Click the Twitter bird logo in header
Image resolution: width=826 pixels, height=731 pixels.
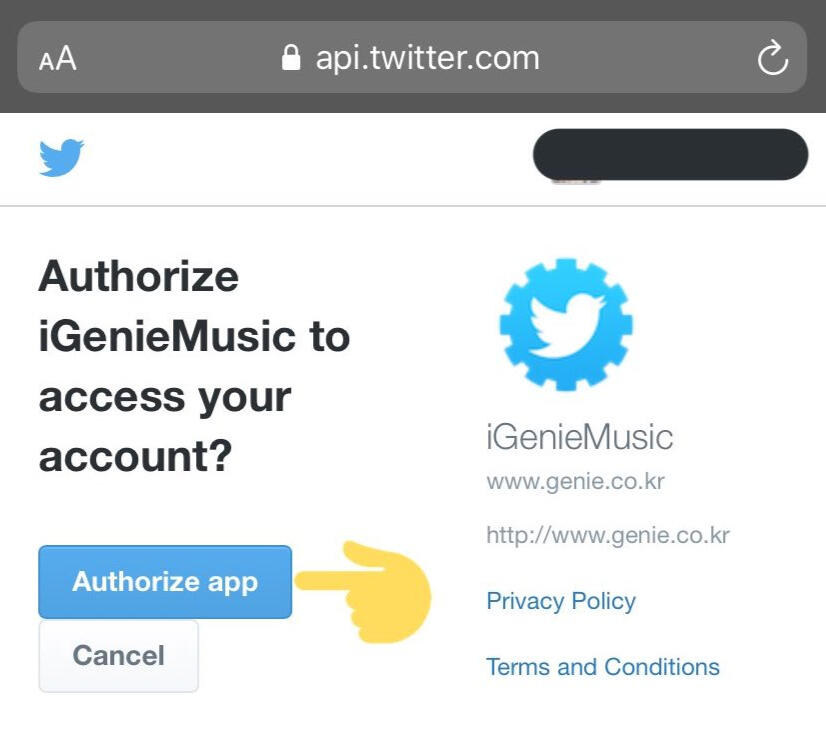(x=61, y=158)
